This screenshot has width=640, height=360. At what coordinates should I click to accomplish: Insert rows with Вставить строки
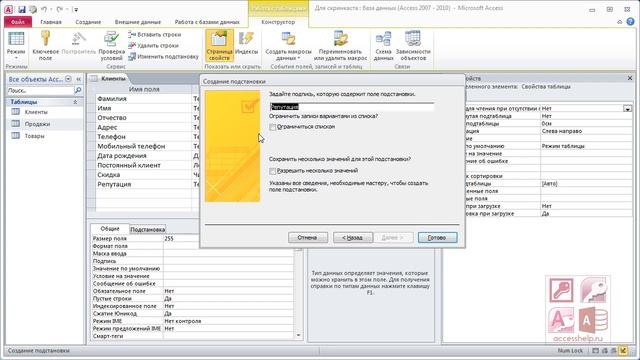pyautogui.click(x=155, y=35)
